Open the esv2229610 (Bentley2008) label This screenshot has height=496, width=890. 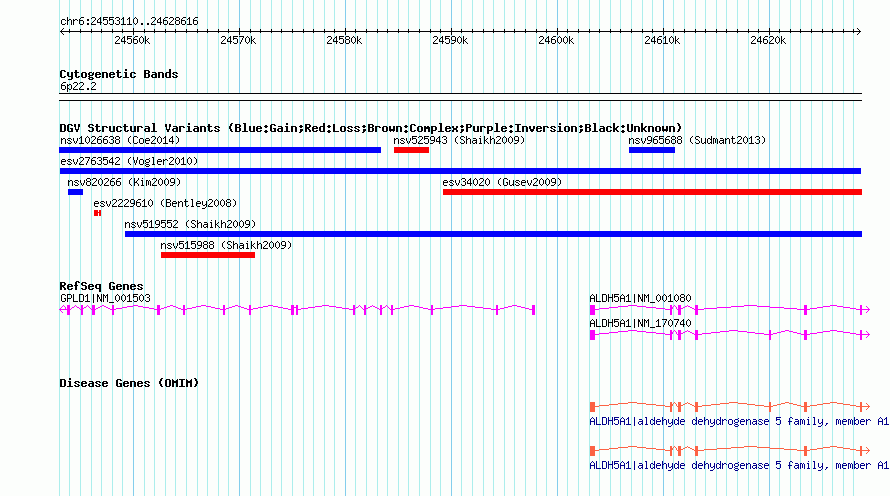pyautogui.click(x=165, y=203)
